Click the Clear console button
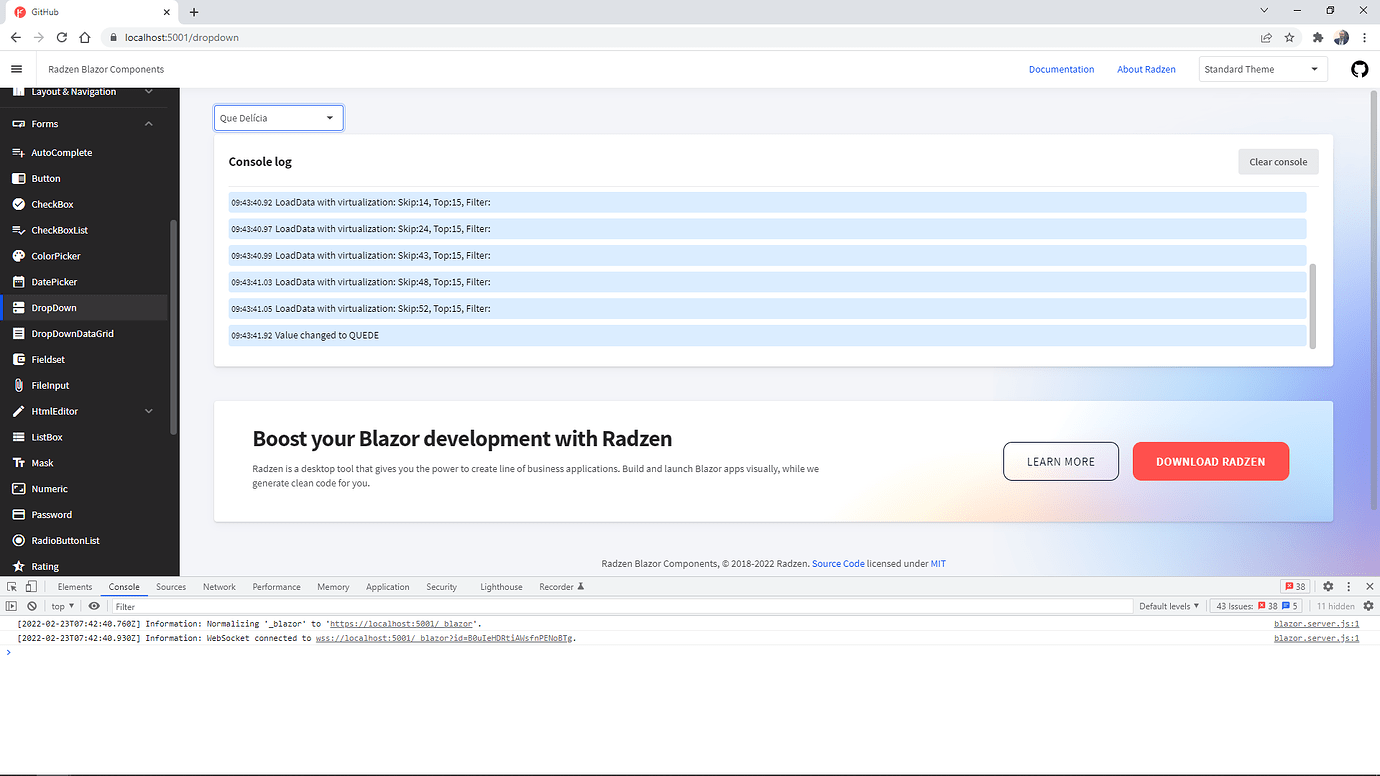1380x776 pixels. coord(1278,161)
